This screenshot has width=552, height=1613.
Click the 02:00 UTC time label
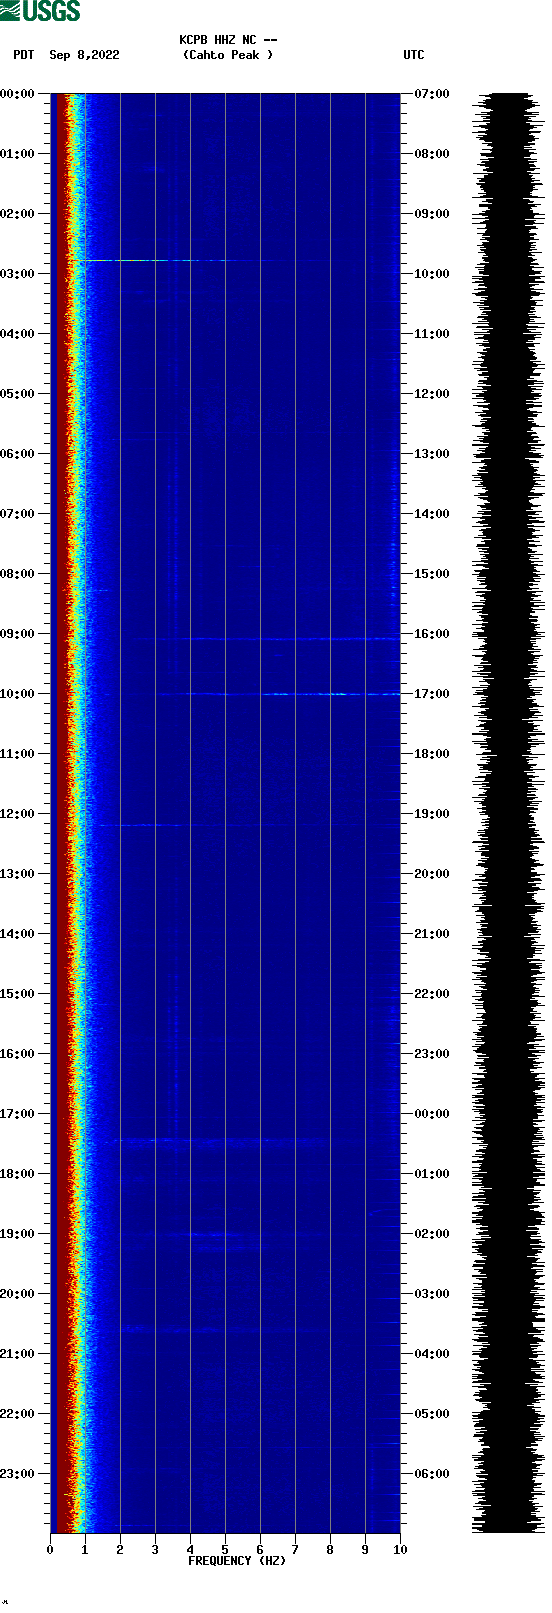432,1234
